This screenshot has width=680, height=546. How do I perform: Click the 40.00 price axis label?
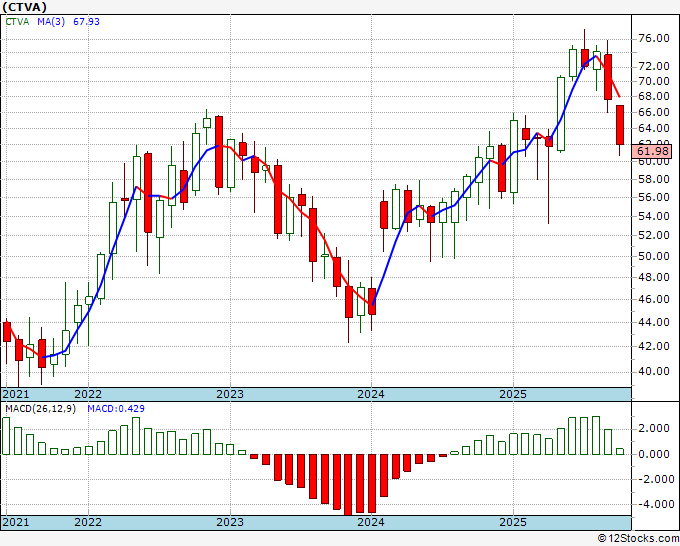654,371
